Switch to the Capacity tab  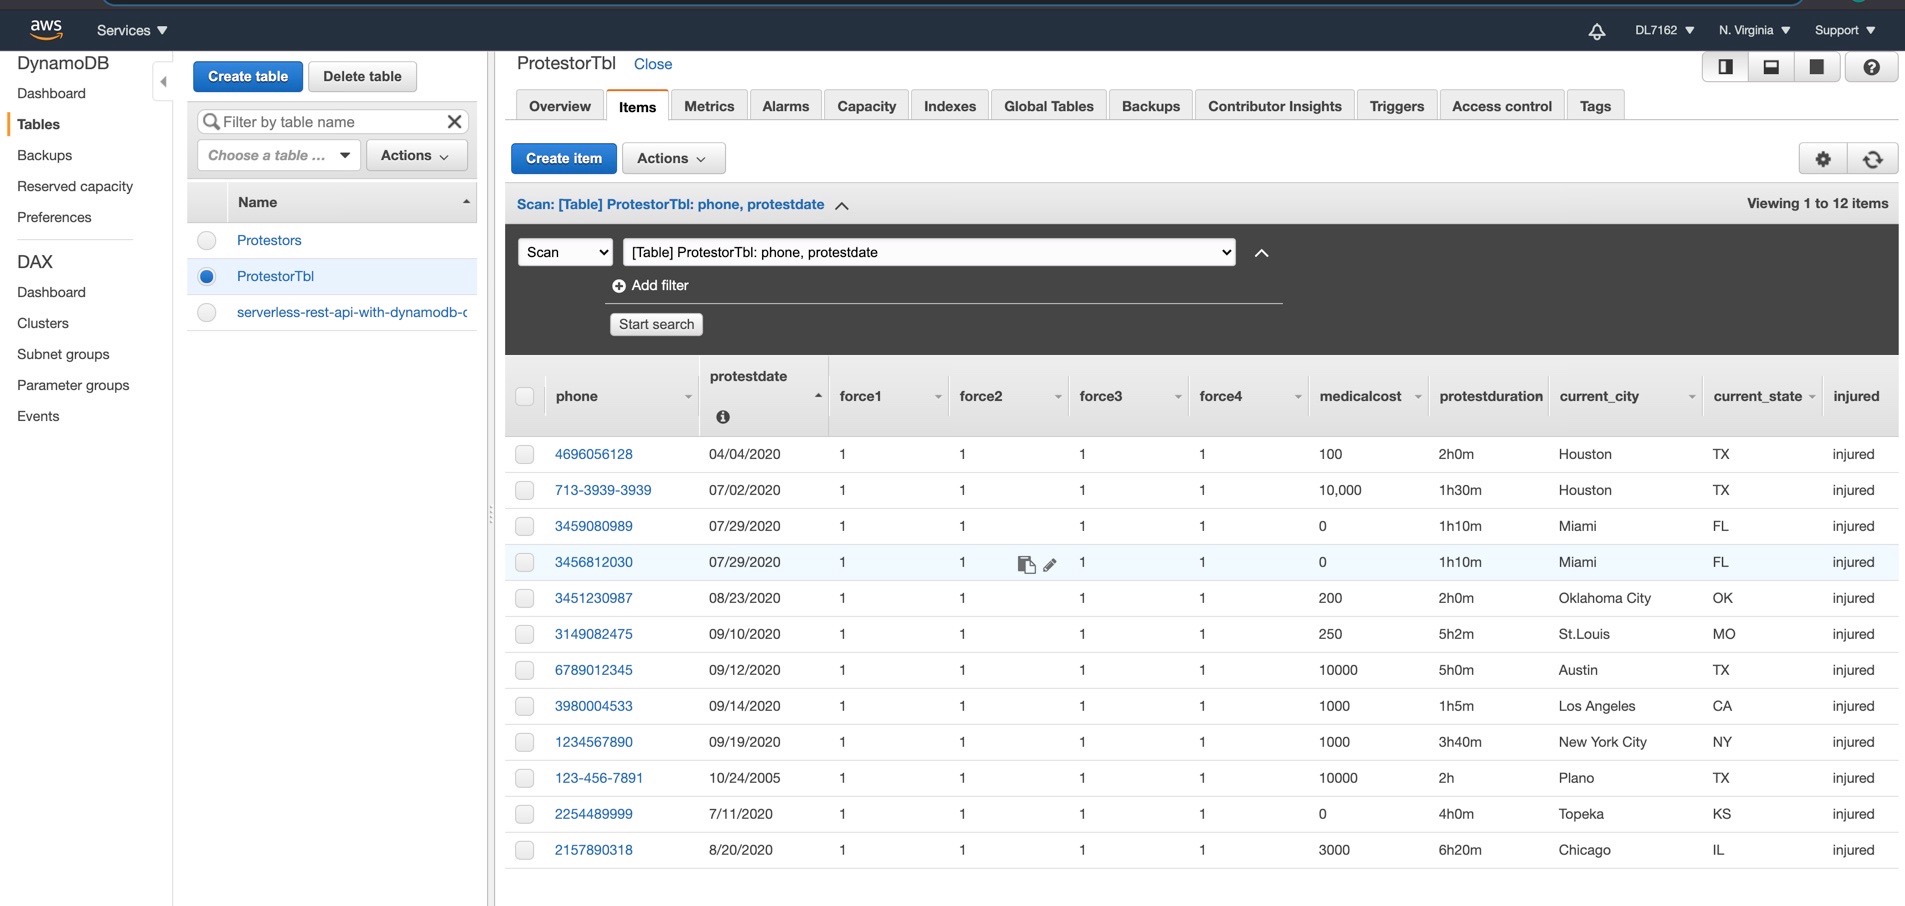click(867, 106)
